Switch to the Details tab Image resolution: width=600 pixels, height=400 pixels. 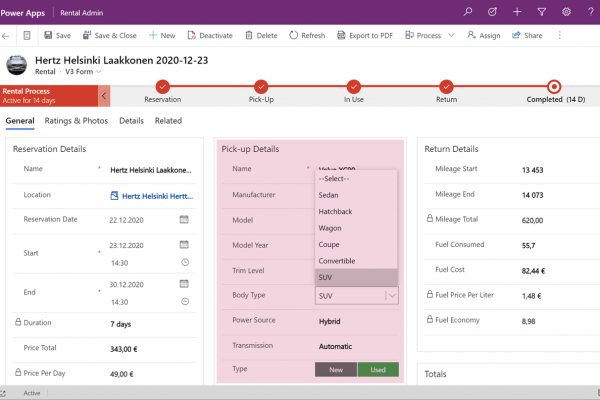pyautogui.click(x=131, y=121)
